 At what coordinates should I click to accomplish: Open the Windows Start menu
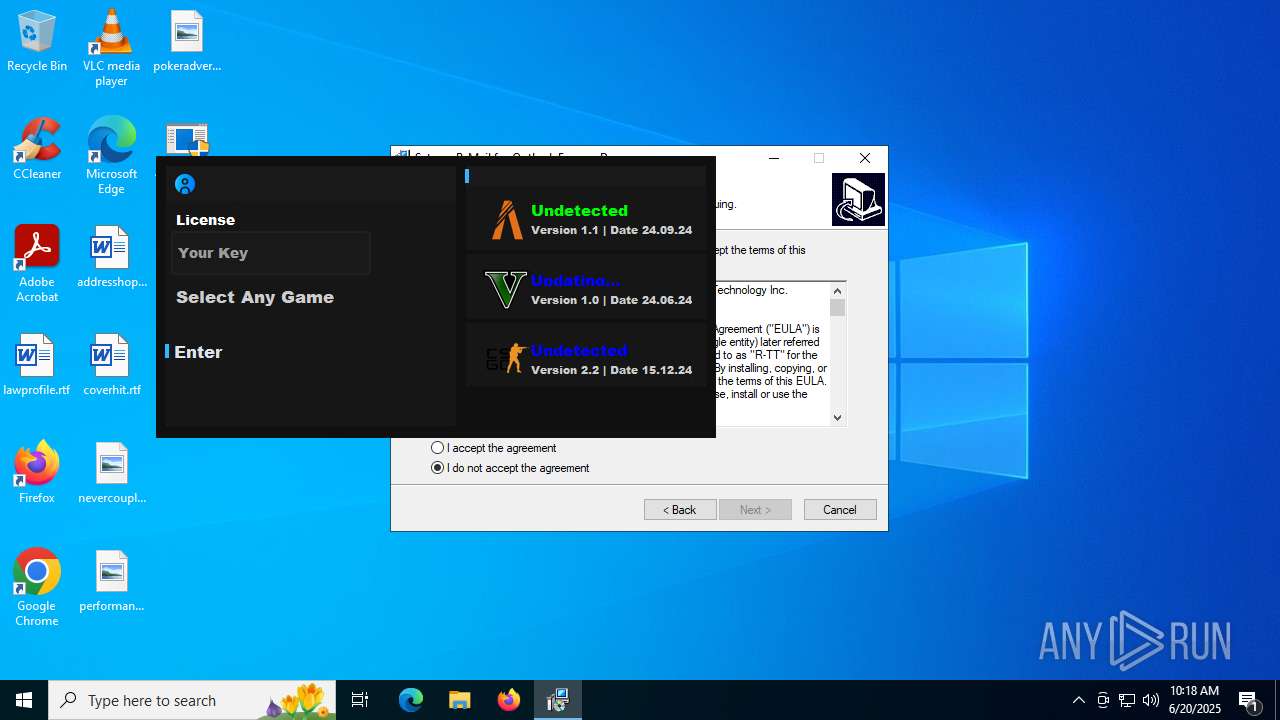(x=24, y=700)
